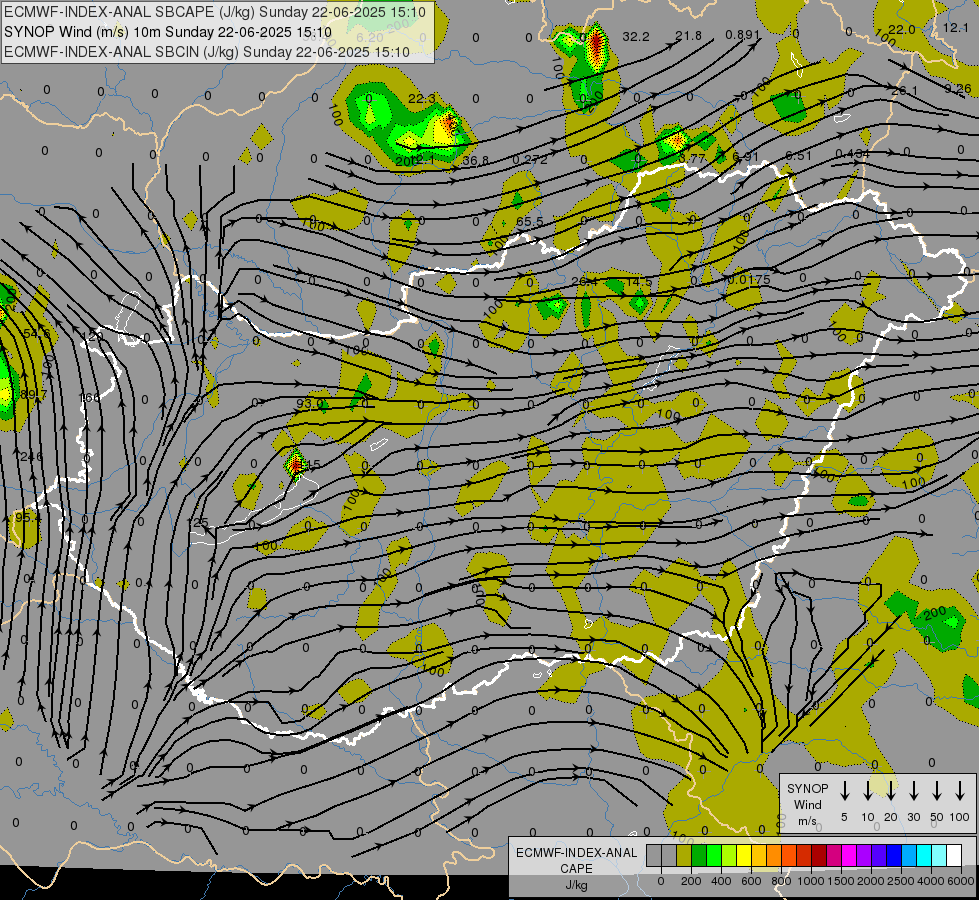This screenshot has width=979, height=900.
Task: Click the 6000 tick label in the CAPE legend
Action: coord(960,881)
